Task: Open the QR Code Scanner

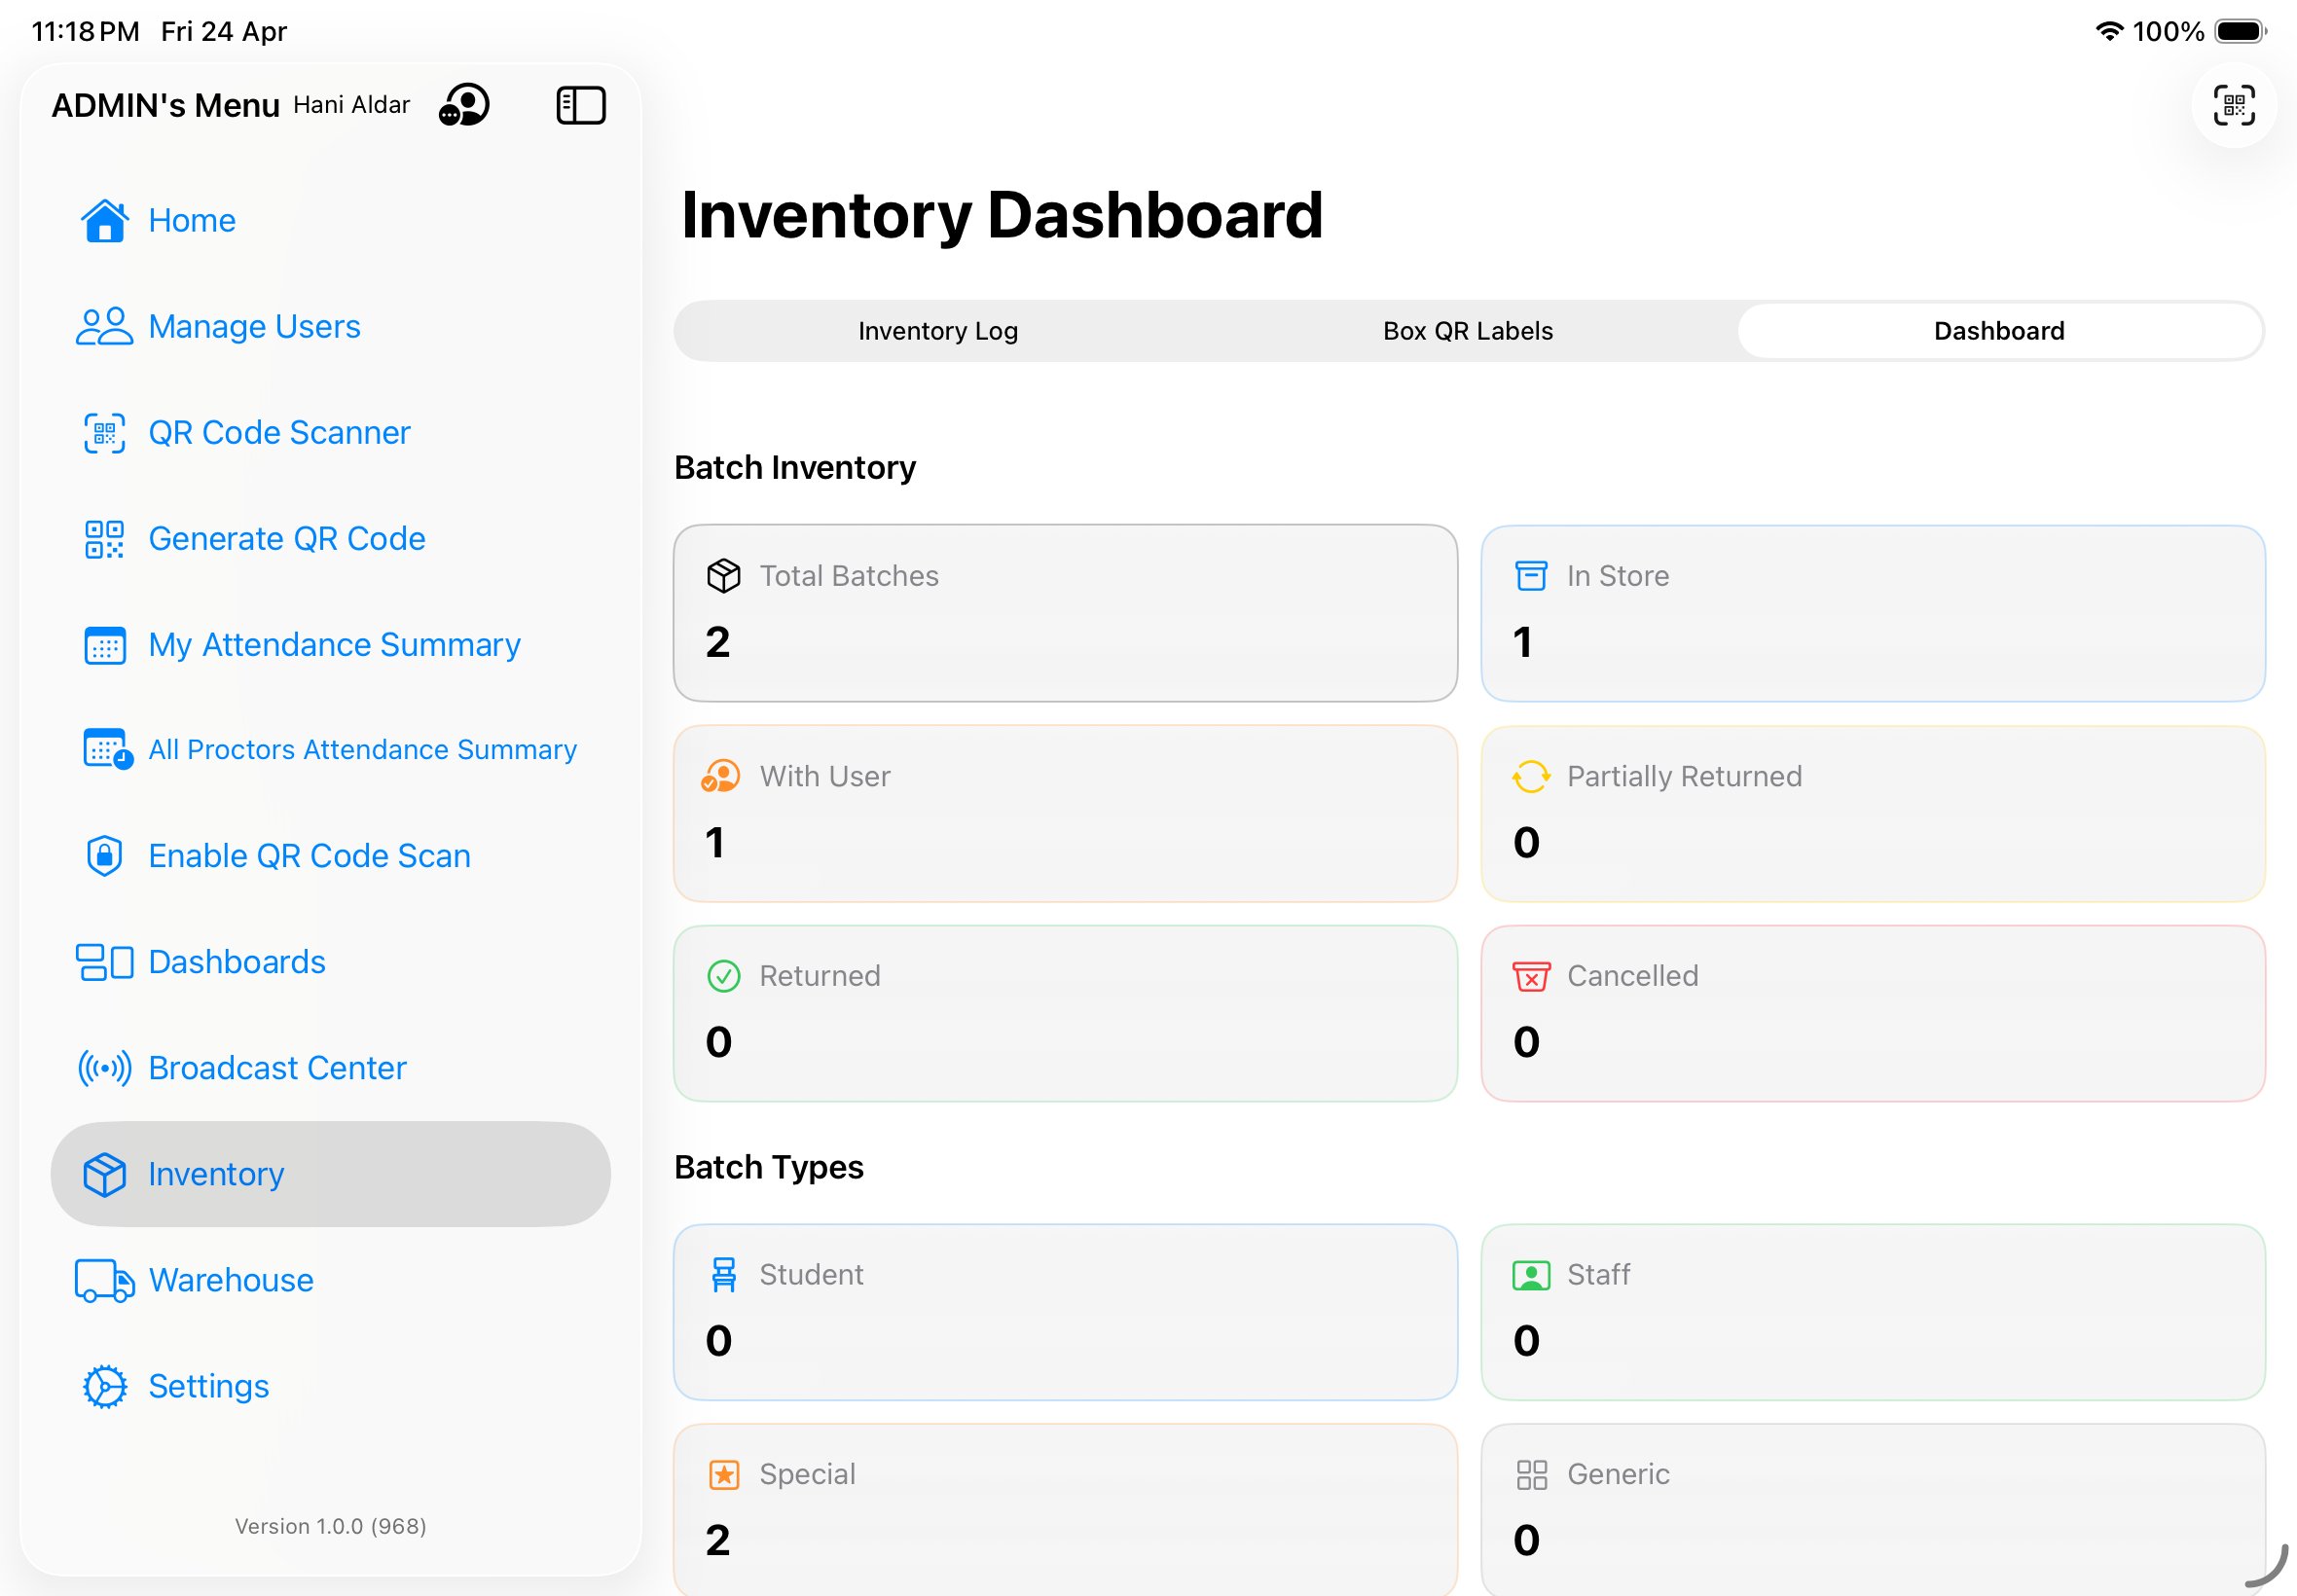Action: coord(280,432)
